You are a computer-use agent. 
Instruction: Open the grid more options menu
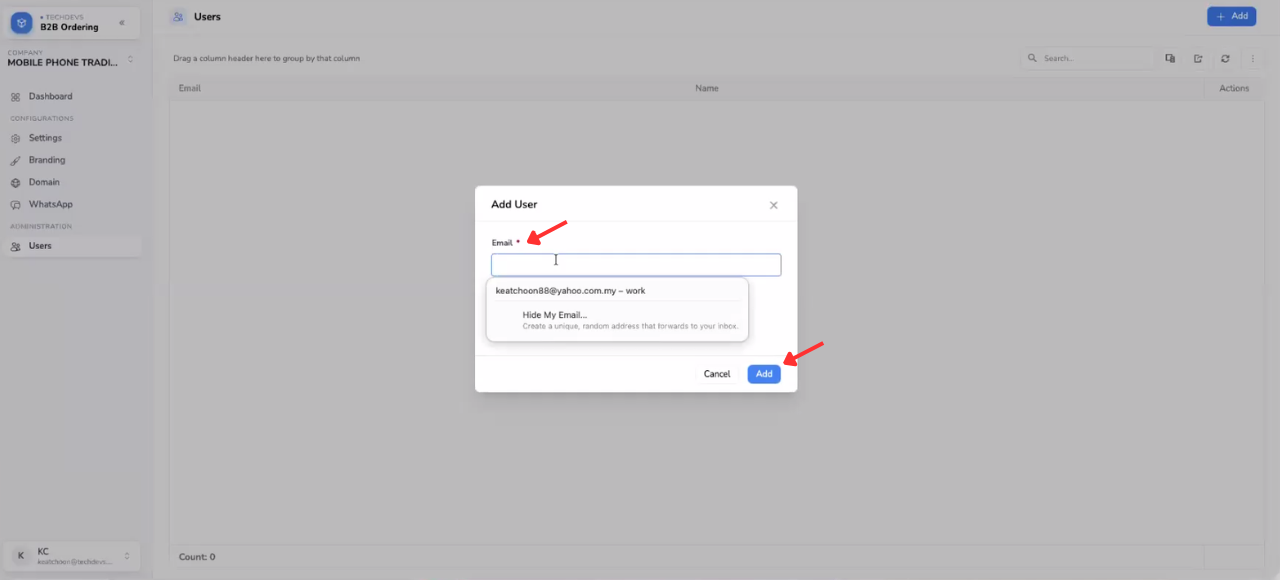tap(1252, 58)
